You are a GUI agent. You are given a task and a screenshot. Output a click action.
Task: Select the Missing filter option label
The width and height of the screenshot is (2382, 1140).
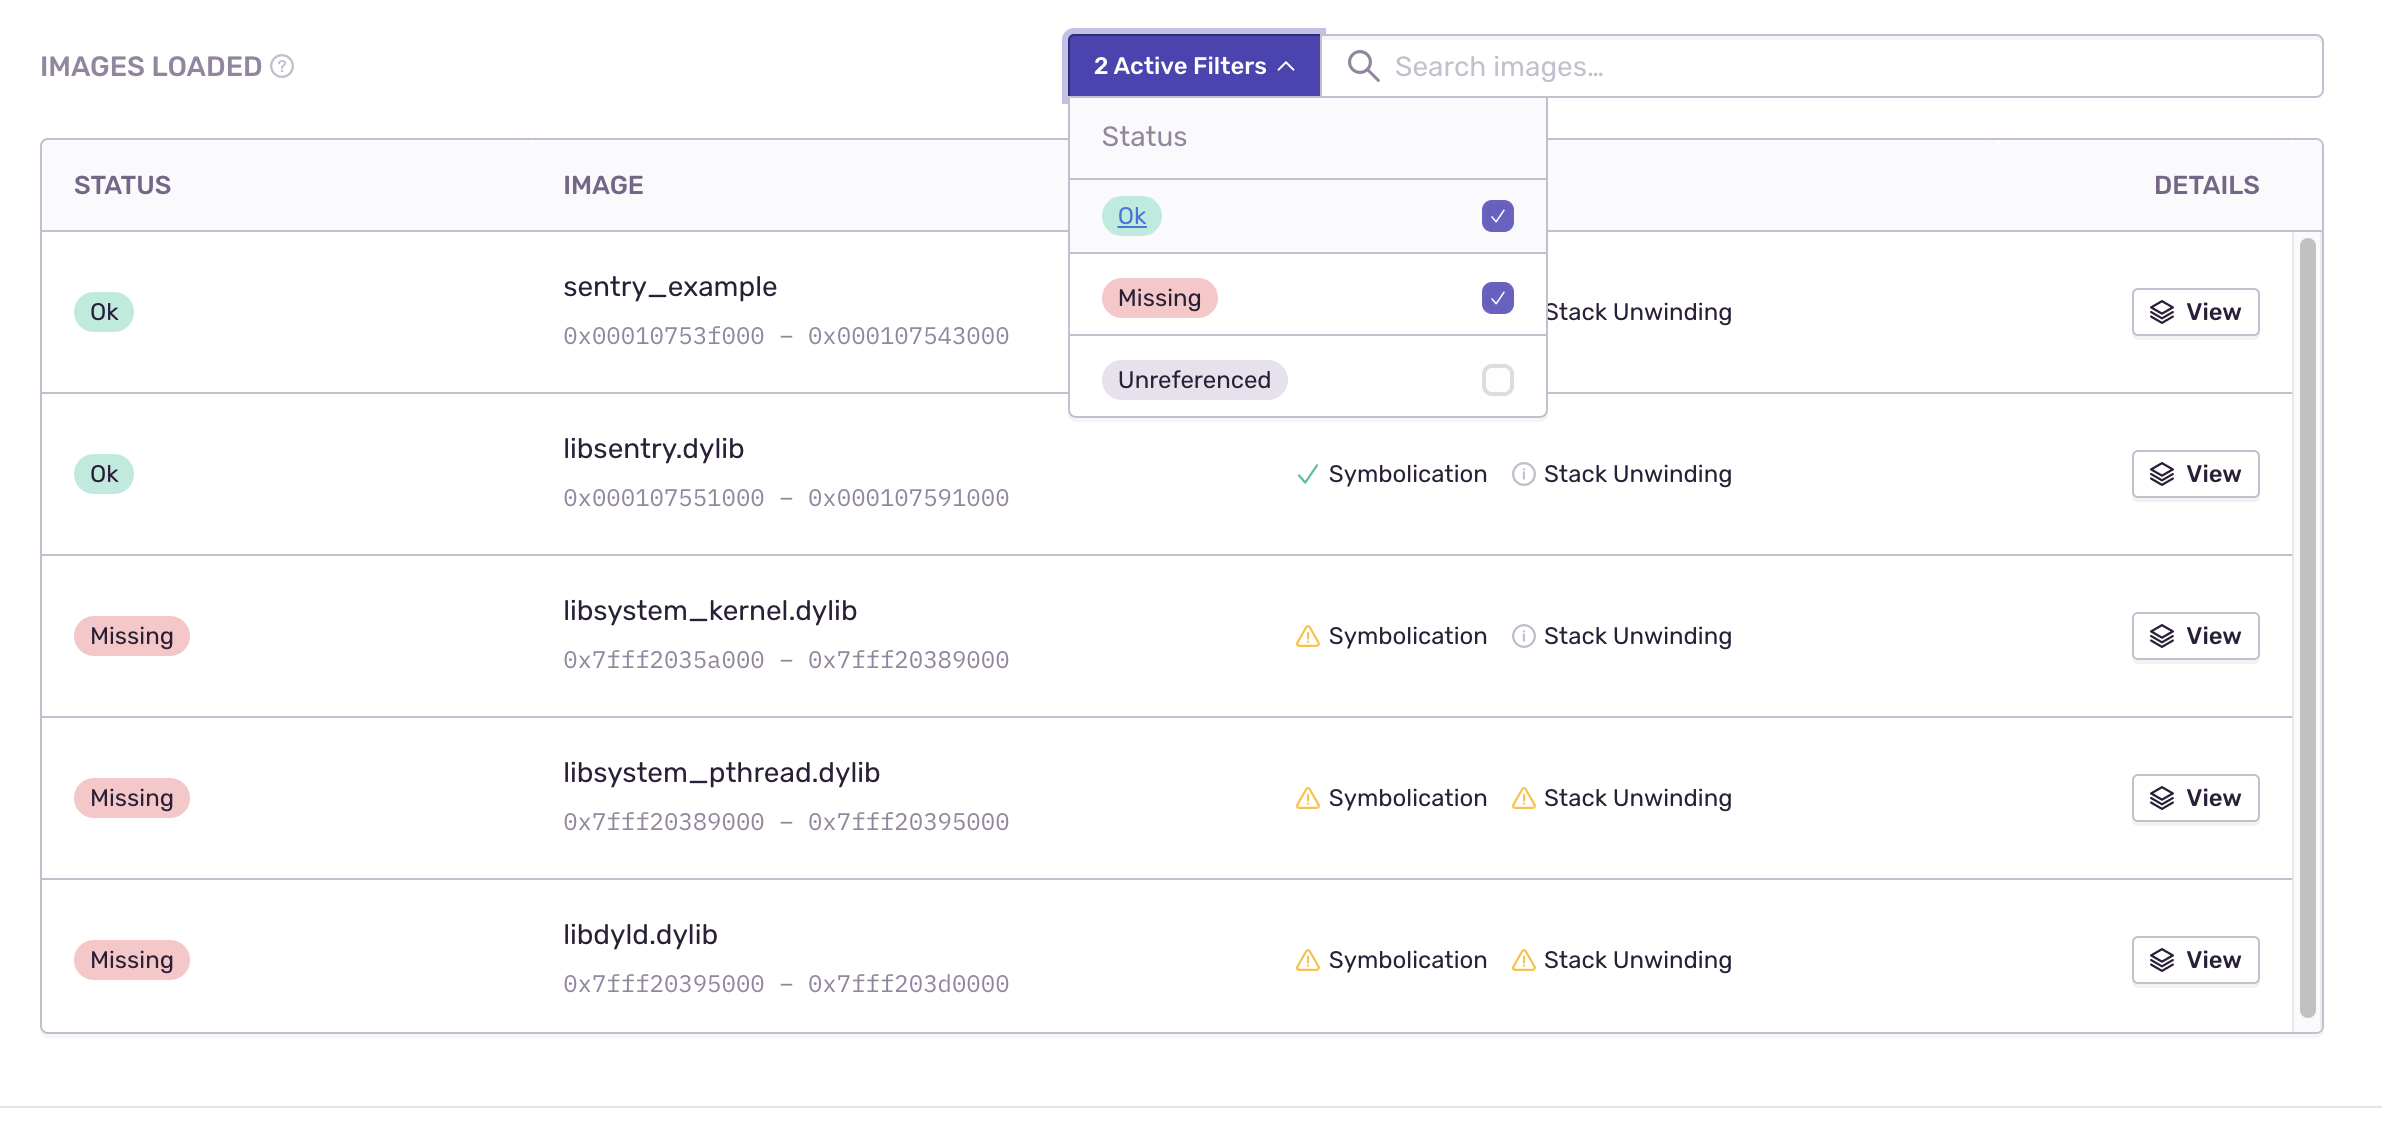tap(1159, 298)
